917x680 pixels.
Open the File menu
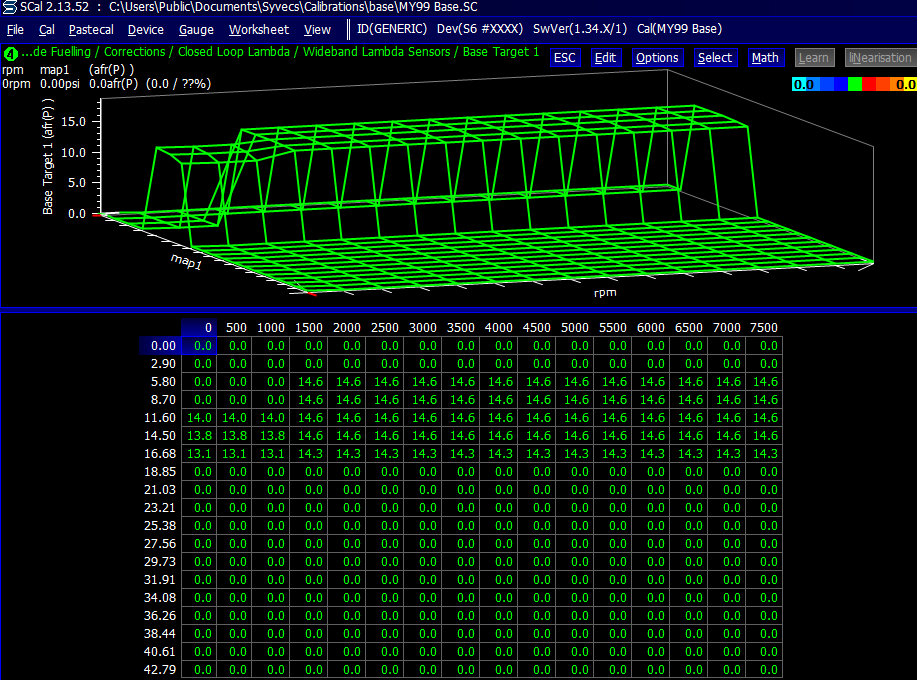tap(15, 29)
